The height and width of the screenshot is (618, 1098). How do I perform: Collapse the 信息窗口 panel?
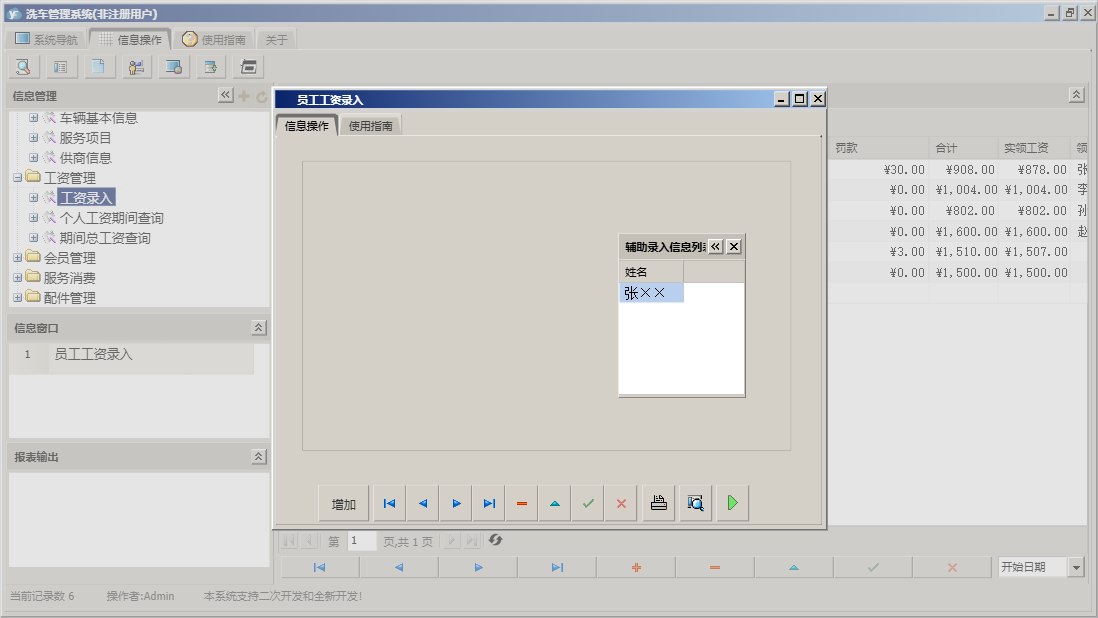tap(258, 328)
